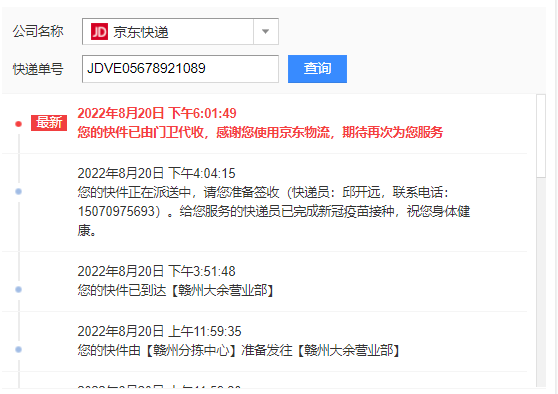
Task: Click the 正在派送中 delivery message line
Action: [263, 193]
